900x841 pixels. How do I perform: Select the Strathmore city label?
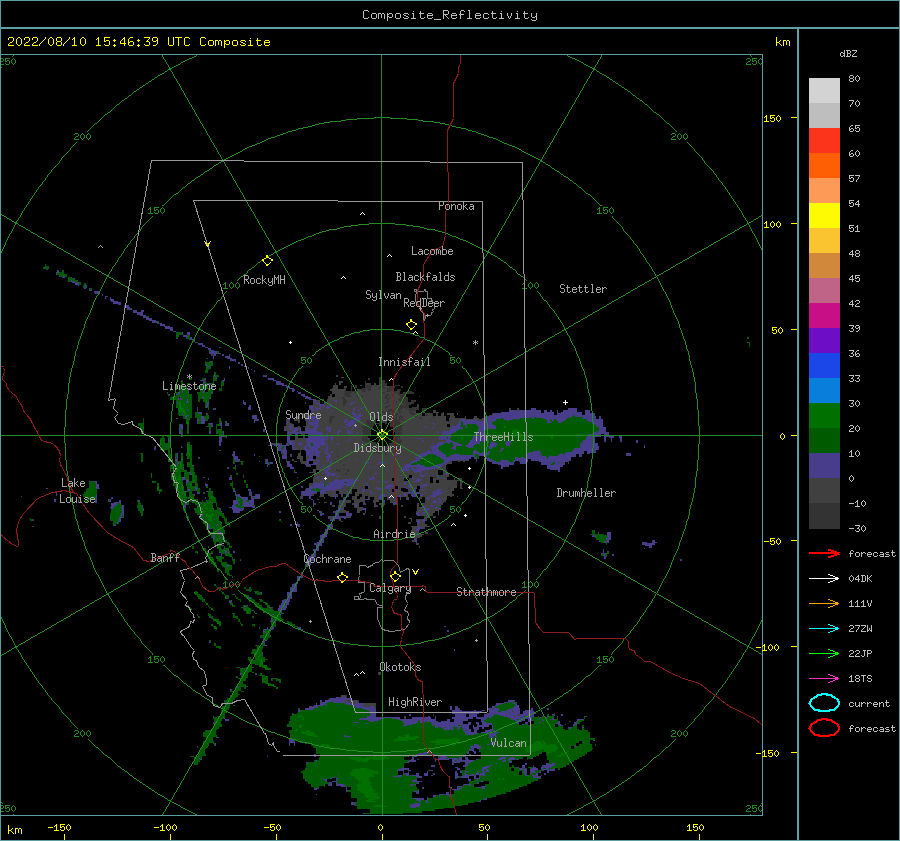(486, 592)
